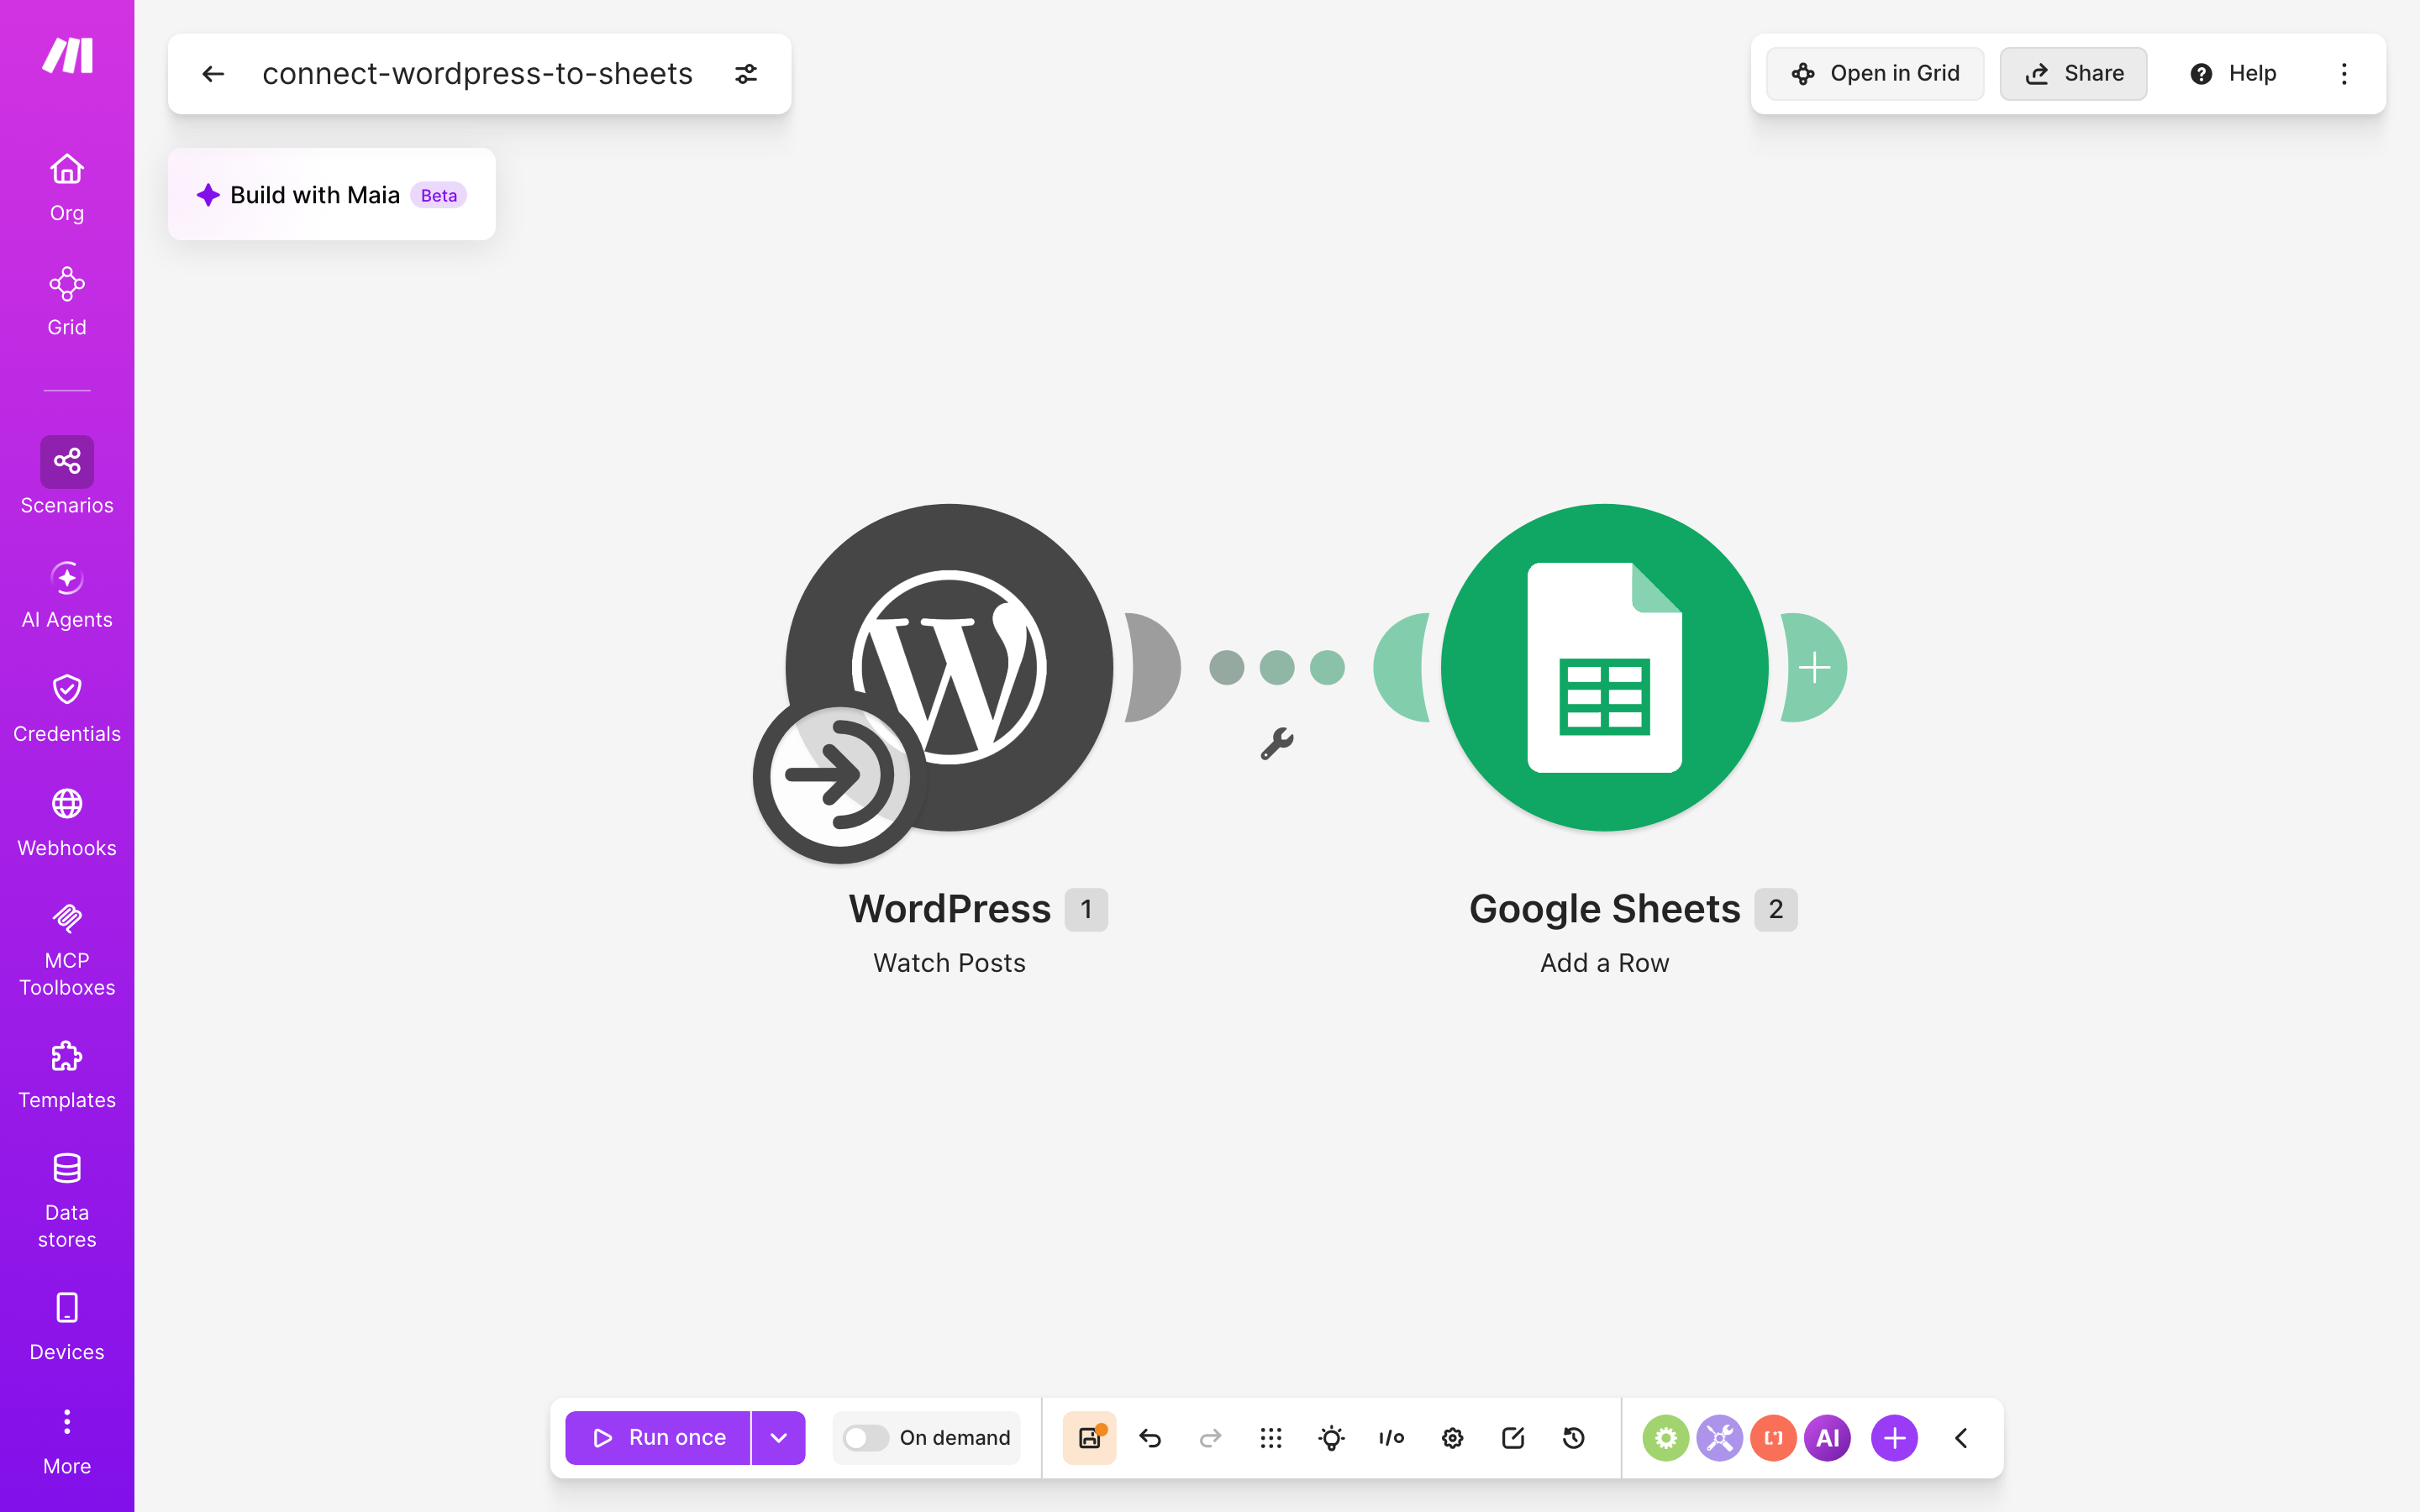Screen dimensions: 2420x1512
Task: Open the Credentials section
Action: pyautogui.click(x=67, y=709)
